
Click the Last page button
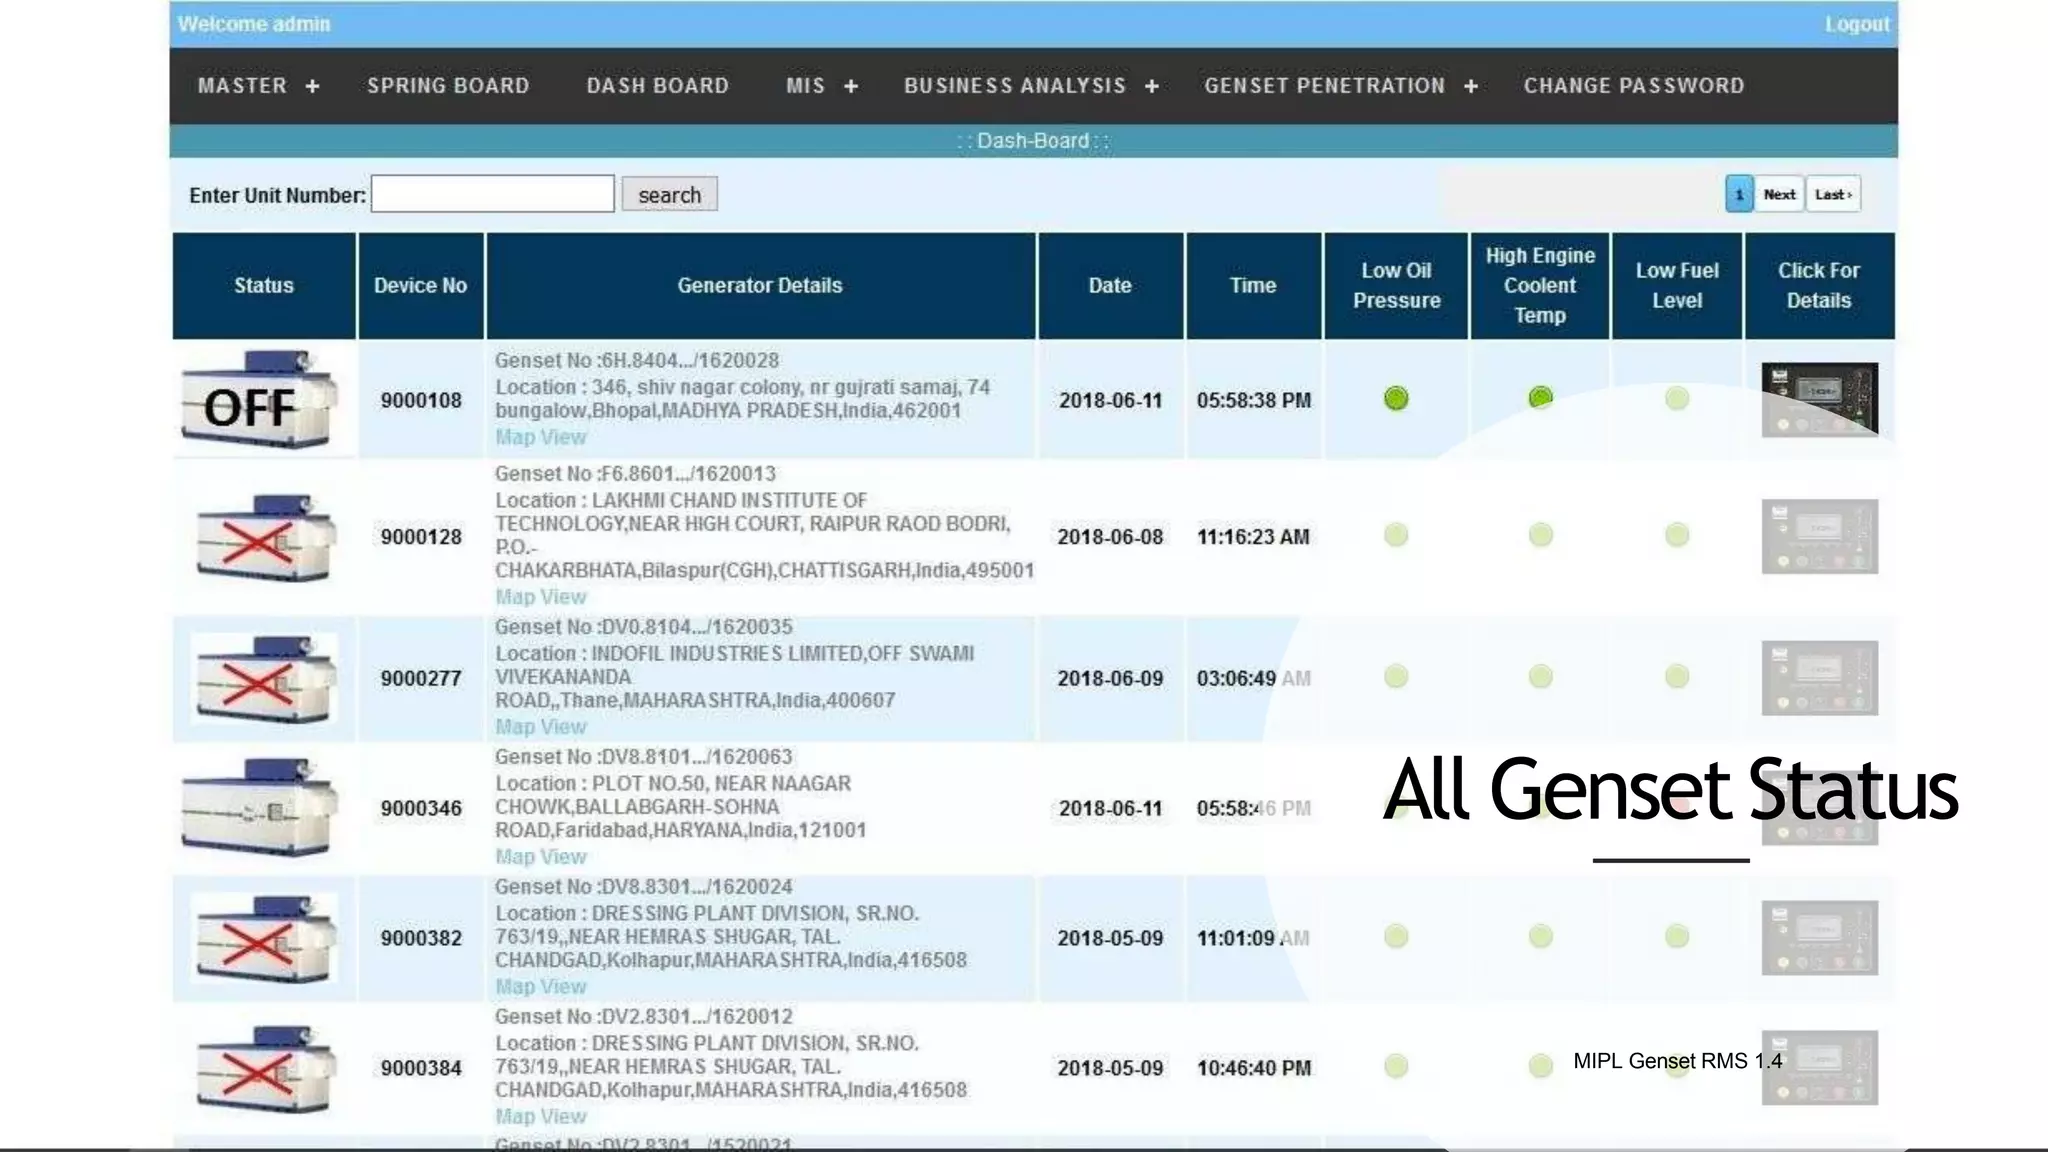(1833, 194)
